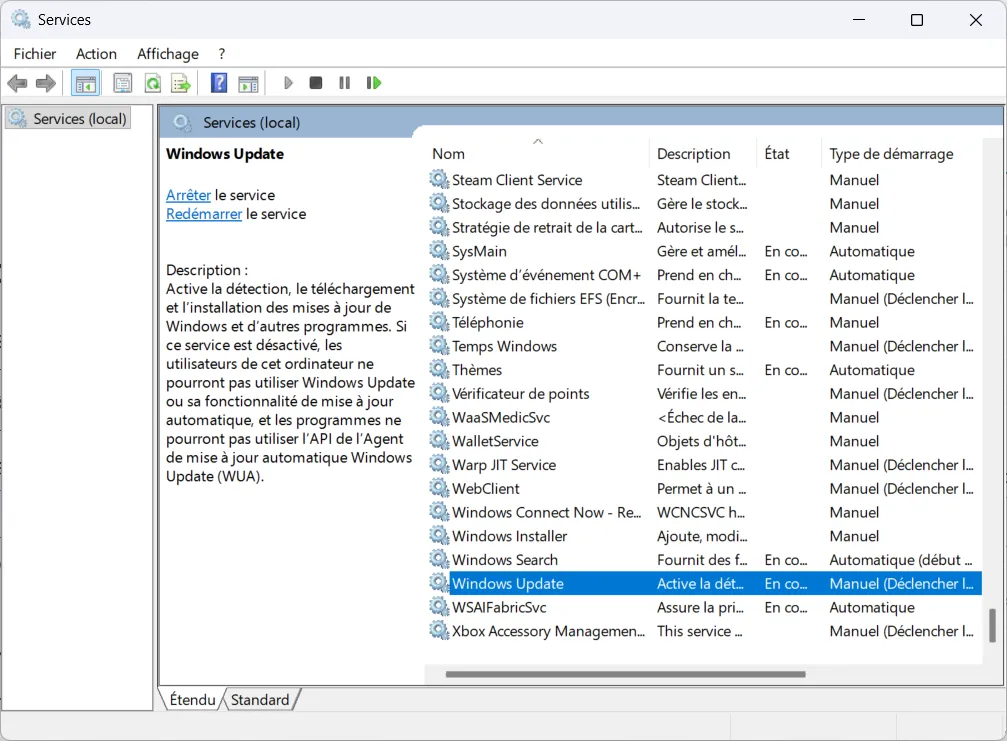Open Help using the blue question mark icon
Image resolution: width=1007 pixels, height=741 pixels.
coord(218,82)
